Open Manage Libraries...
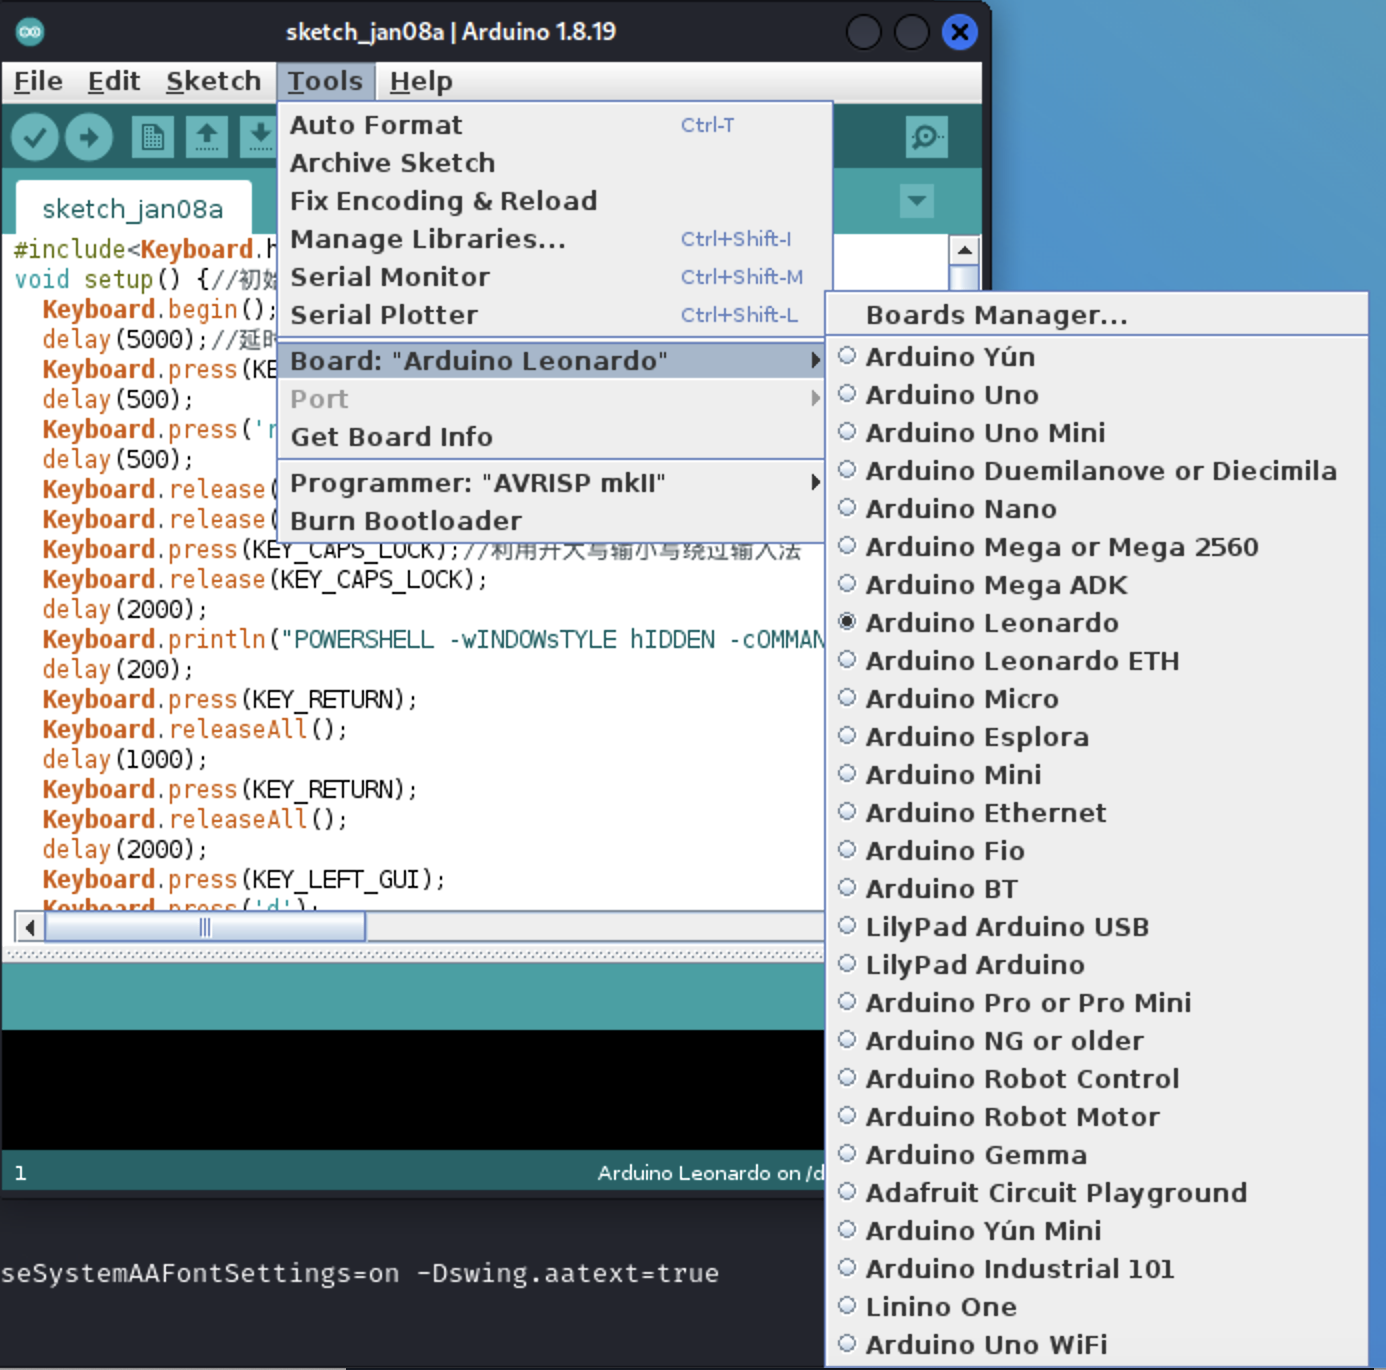 point(552,239)
